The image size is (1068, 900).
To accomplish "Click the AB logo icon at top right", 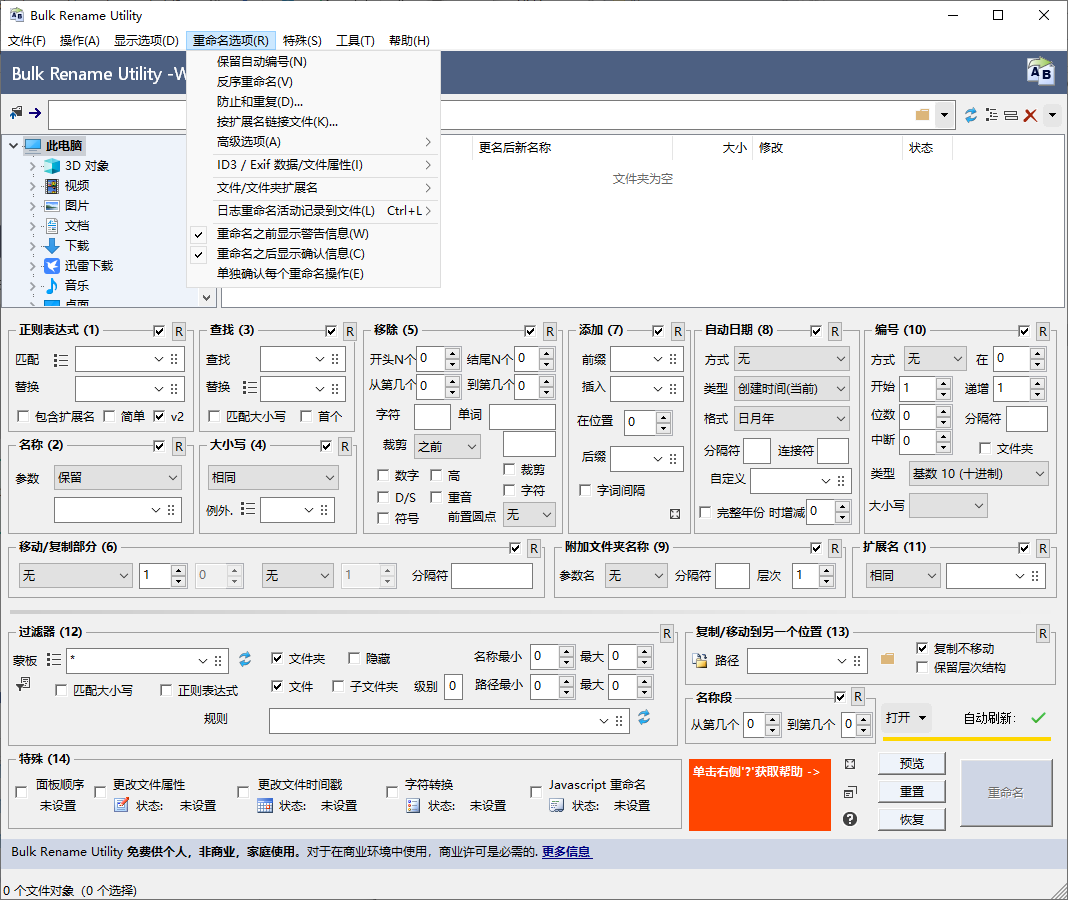I will 1040,70.
